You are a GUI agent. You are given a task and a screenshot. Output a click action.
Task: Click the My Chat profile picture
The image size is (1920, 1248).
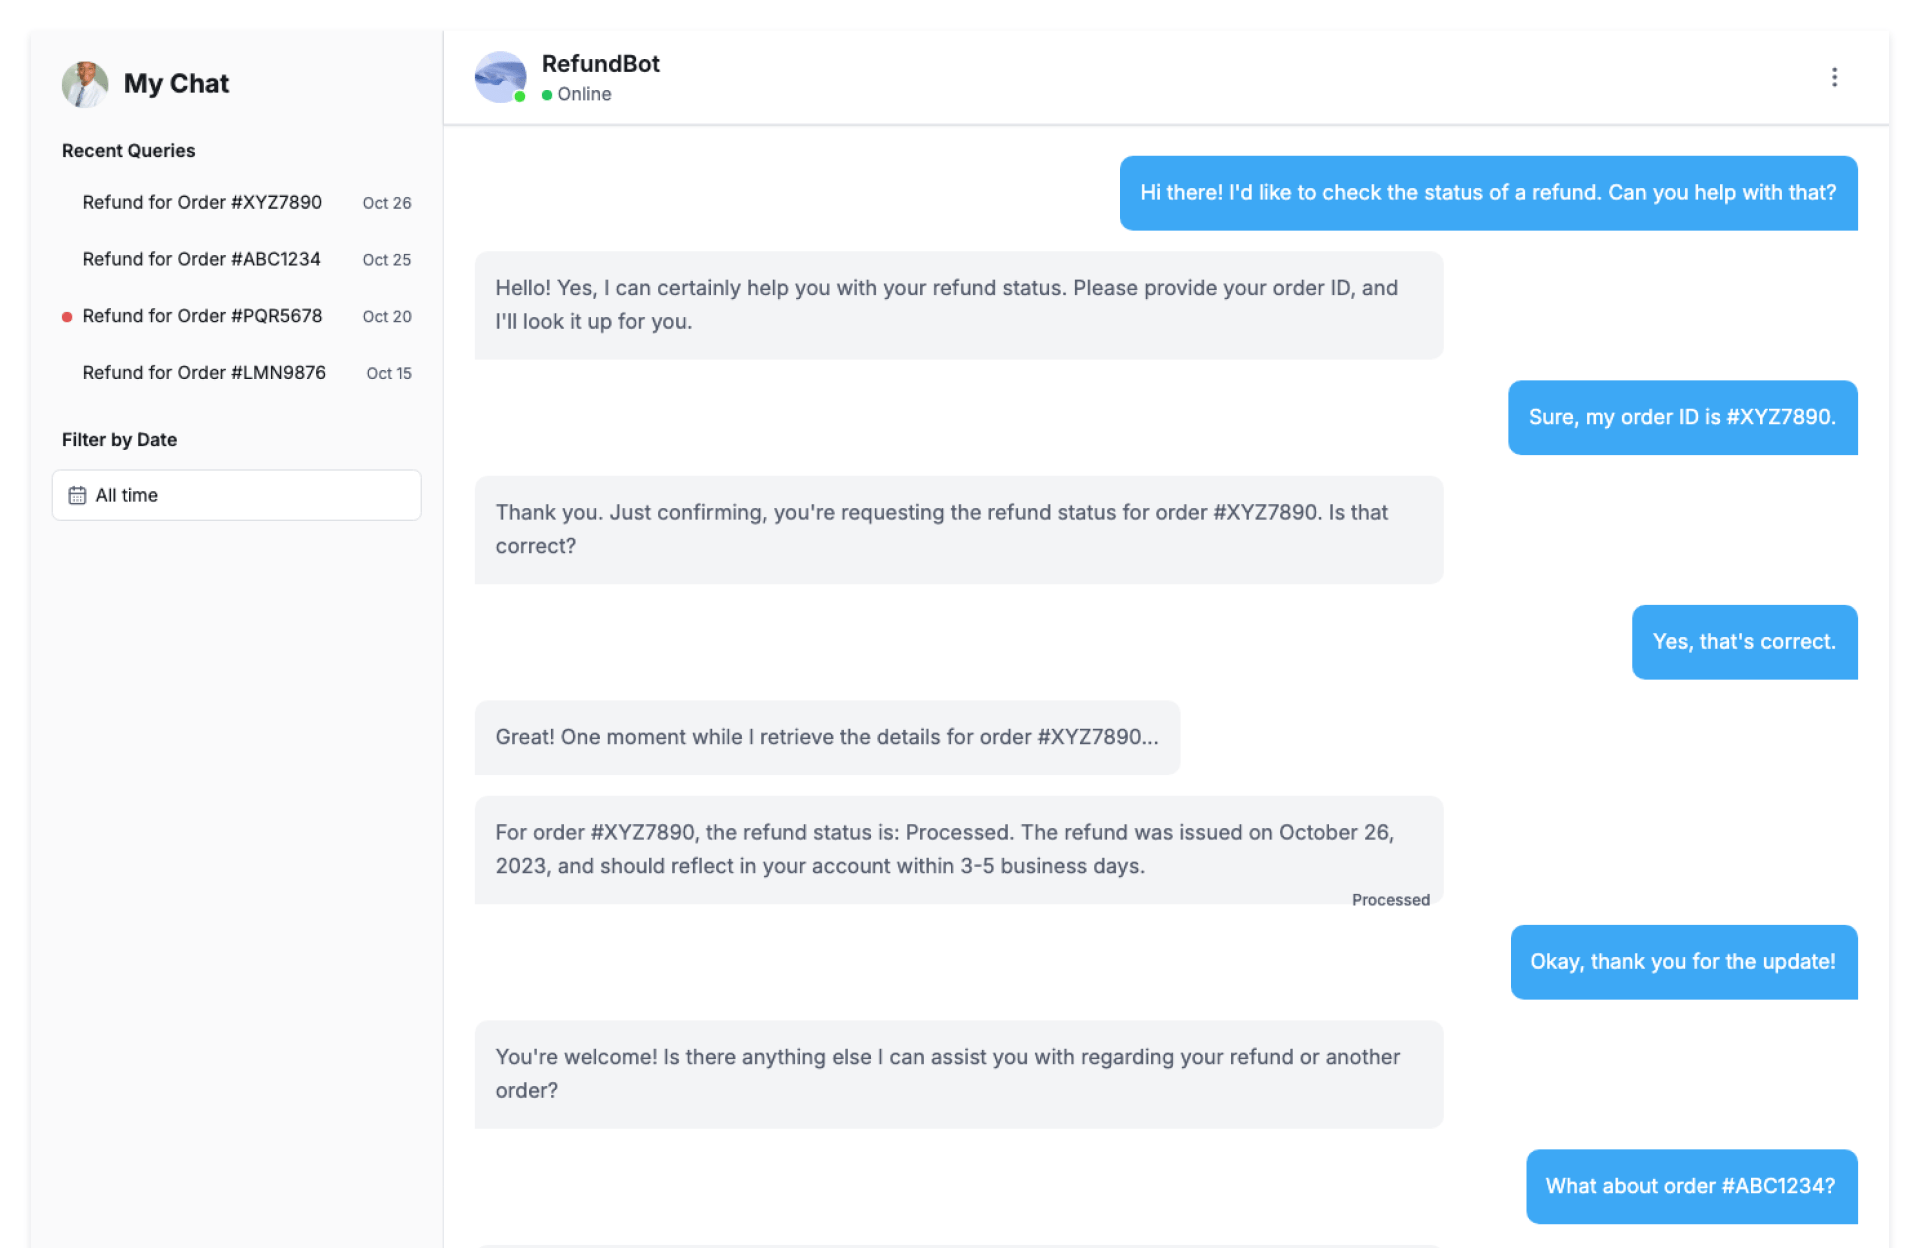tap(85, 84)
